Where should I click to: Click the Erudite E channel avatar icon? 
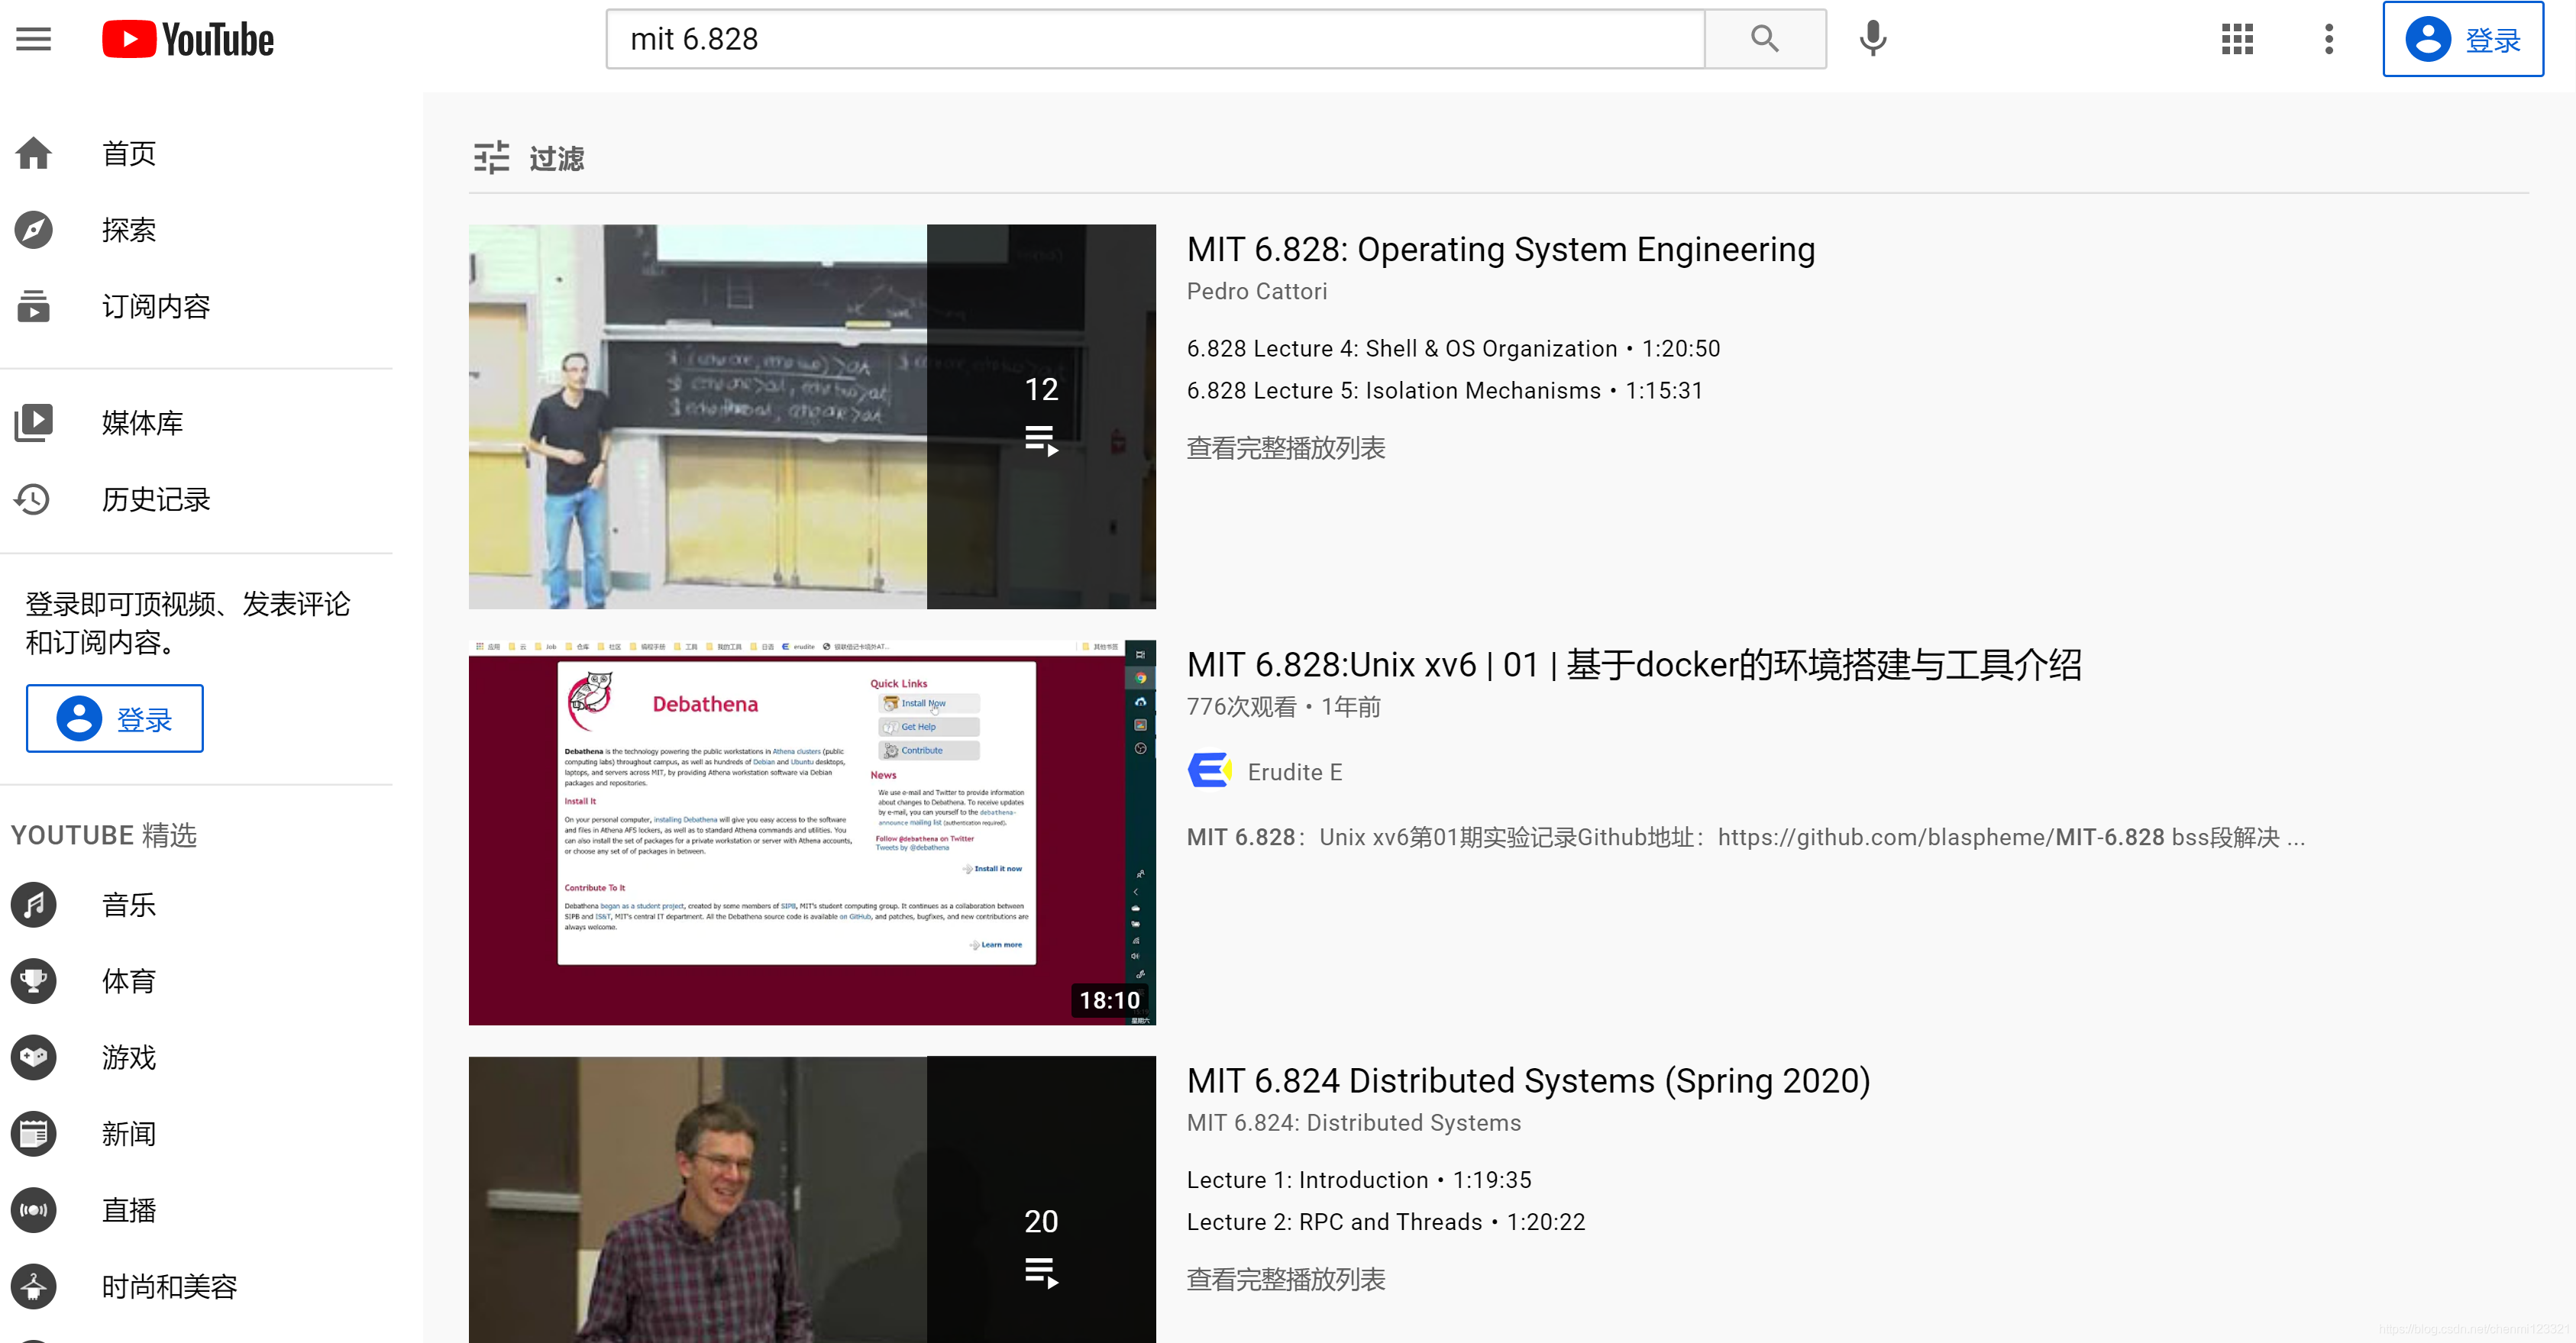pyautogui.click(x=1209, y=771)
